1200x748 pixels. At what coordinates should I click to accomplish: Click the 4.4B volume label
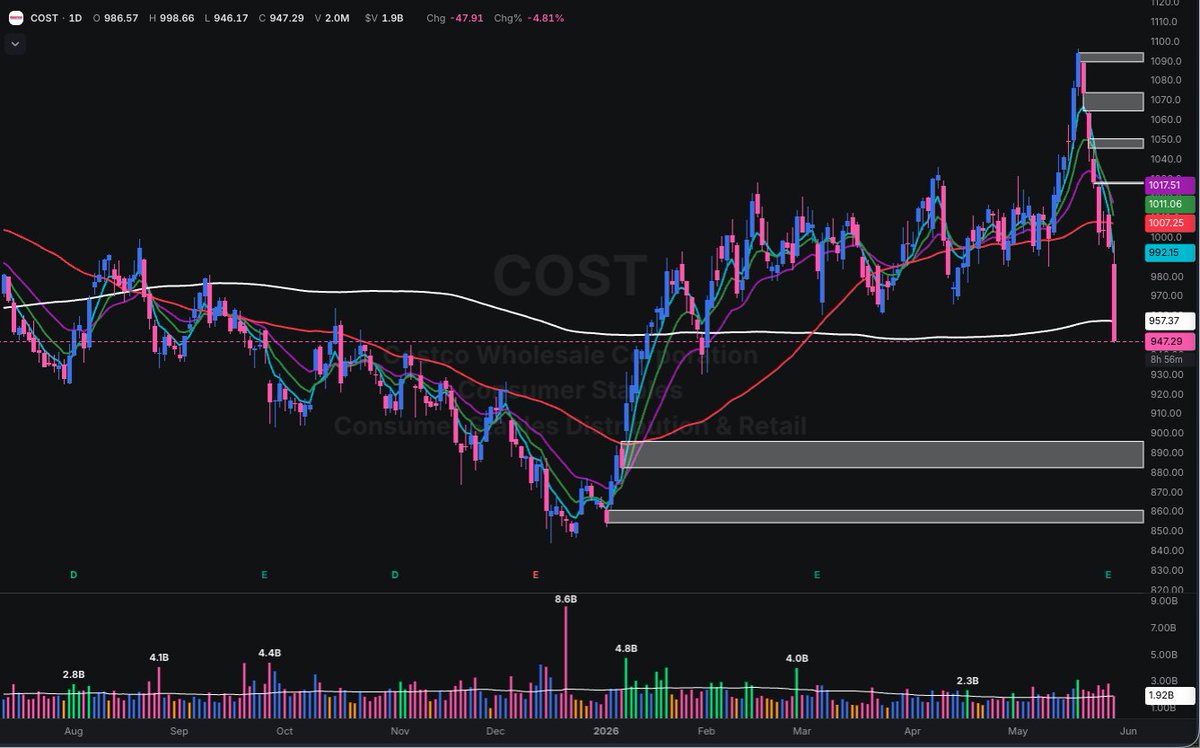point(269,653)
